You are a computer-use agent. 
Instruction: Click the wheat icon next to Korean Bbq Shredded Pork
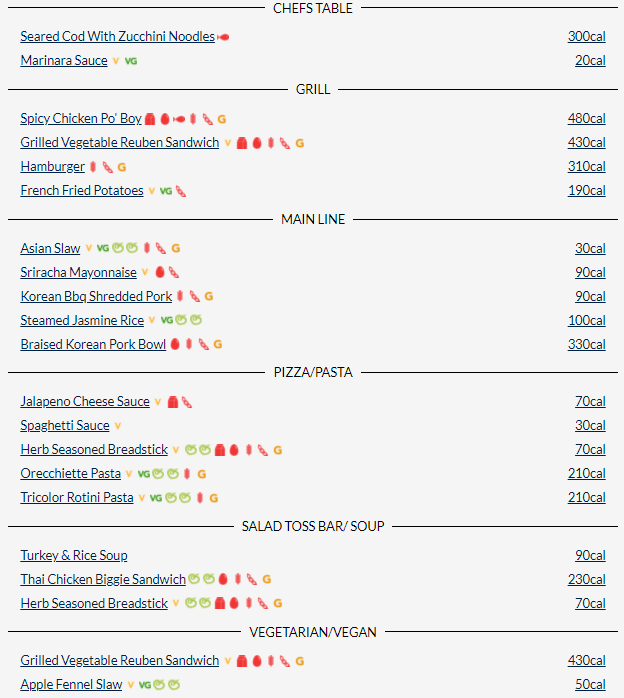pyautogui.click(x=181, y=297)
